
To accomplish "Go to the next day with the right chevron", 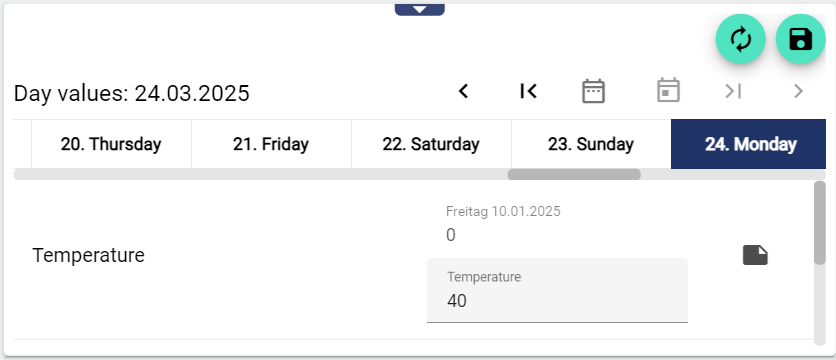I will point(798,92).
